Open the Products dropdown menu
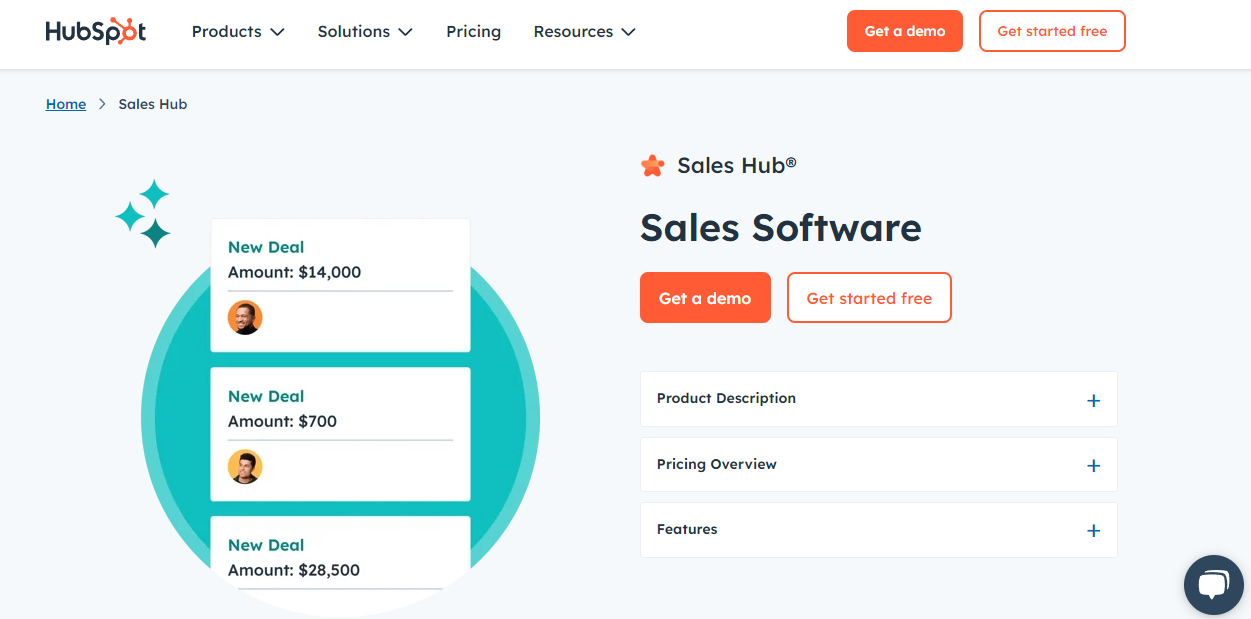This screenshot has width=1251, height=619. coord(238,32)
